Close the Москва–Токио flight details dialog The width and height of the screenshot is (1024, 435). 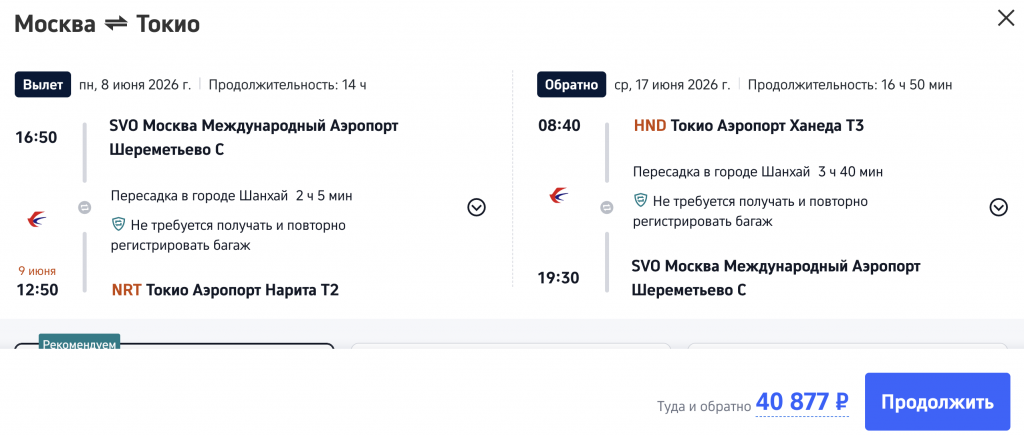click(1003, 17)
